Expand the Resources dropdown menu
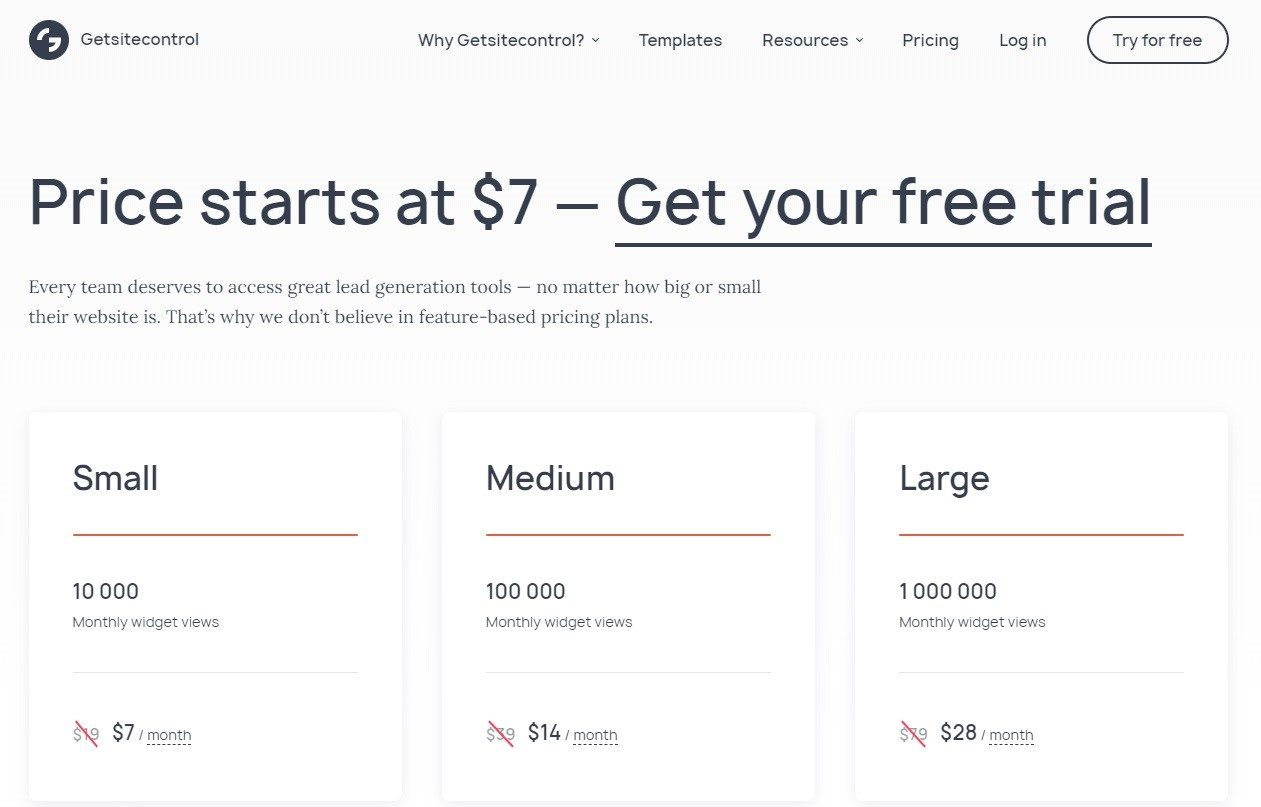 pos(805,40)
